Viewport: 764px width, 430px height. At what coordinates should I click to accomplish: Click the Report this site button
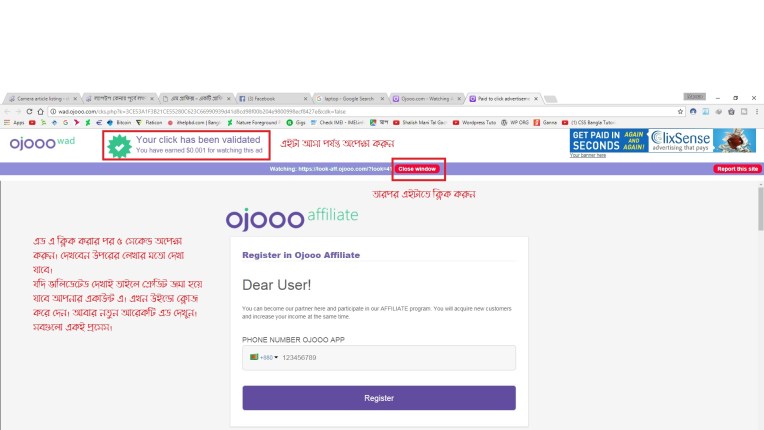coord(737,169)
